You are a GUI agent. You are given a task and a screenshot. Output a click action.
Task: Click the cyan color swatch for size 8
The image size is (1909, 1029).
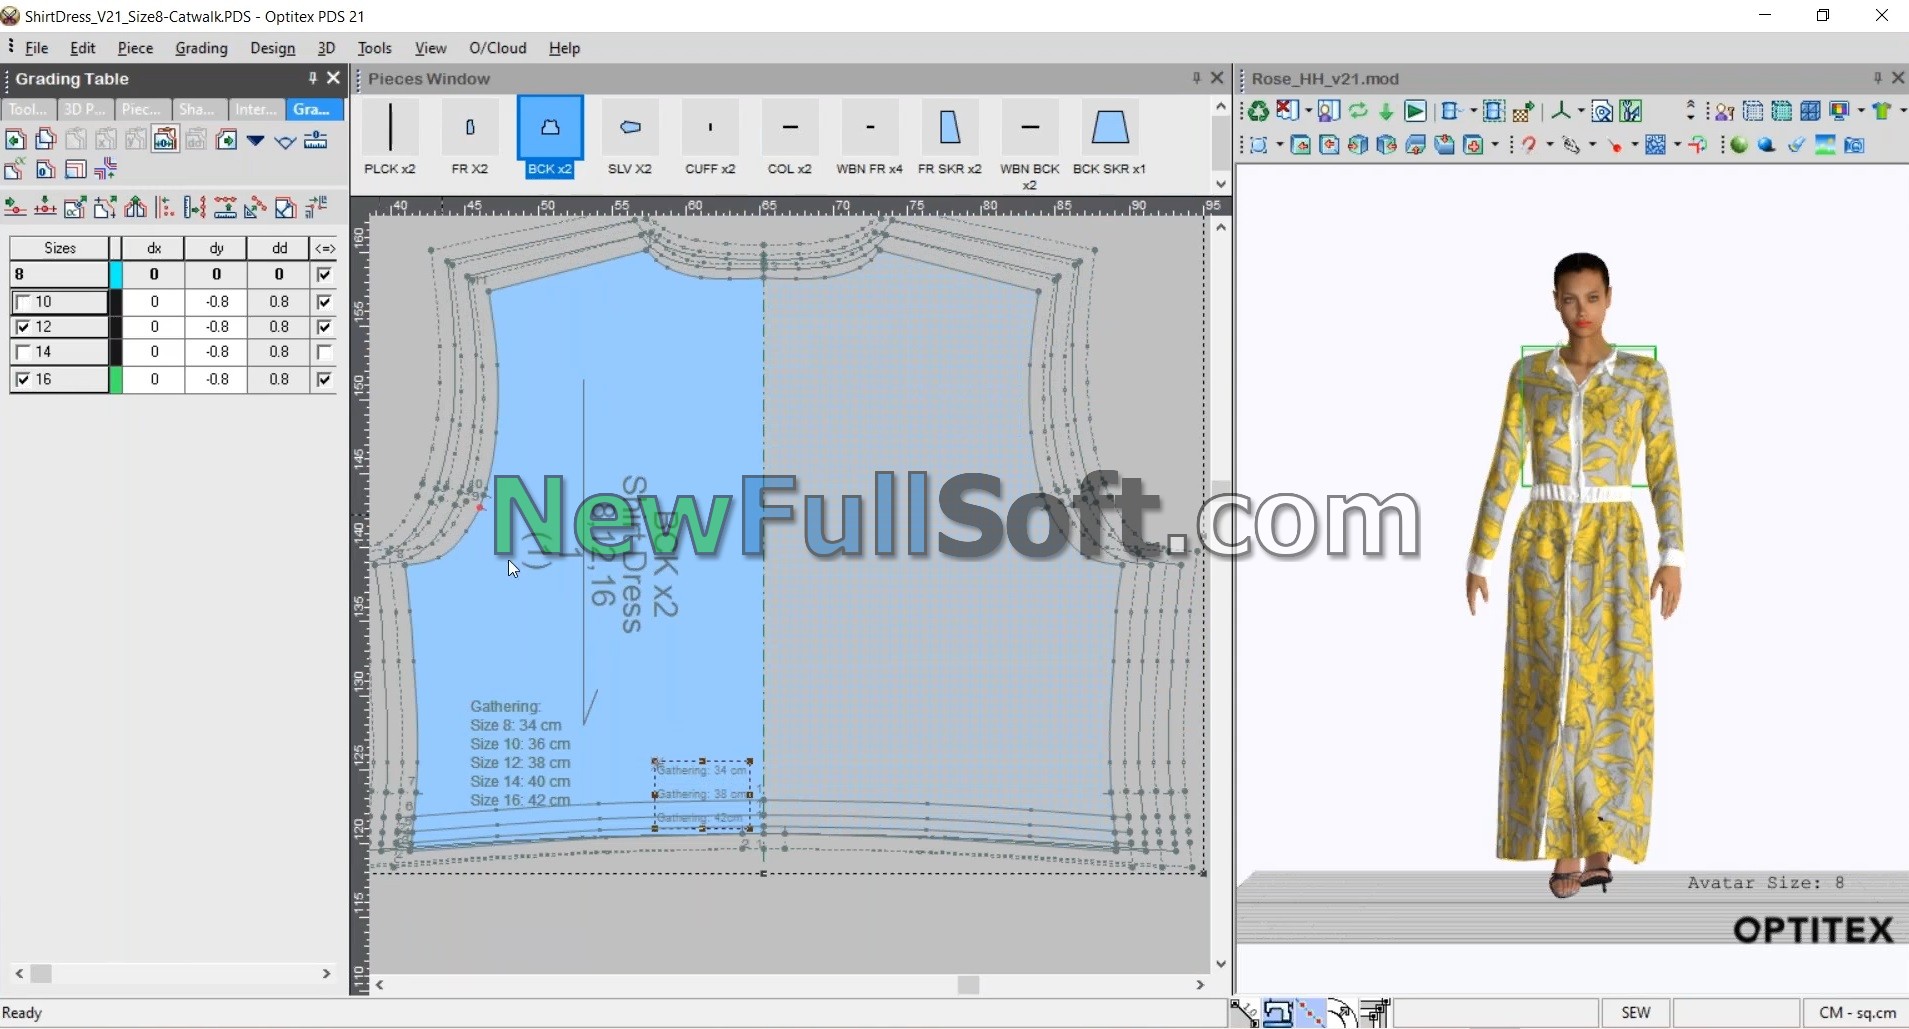[x=116, y=274]
